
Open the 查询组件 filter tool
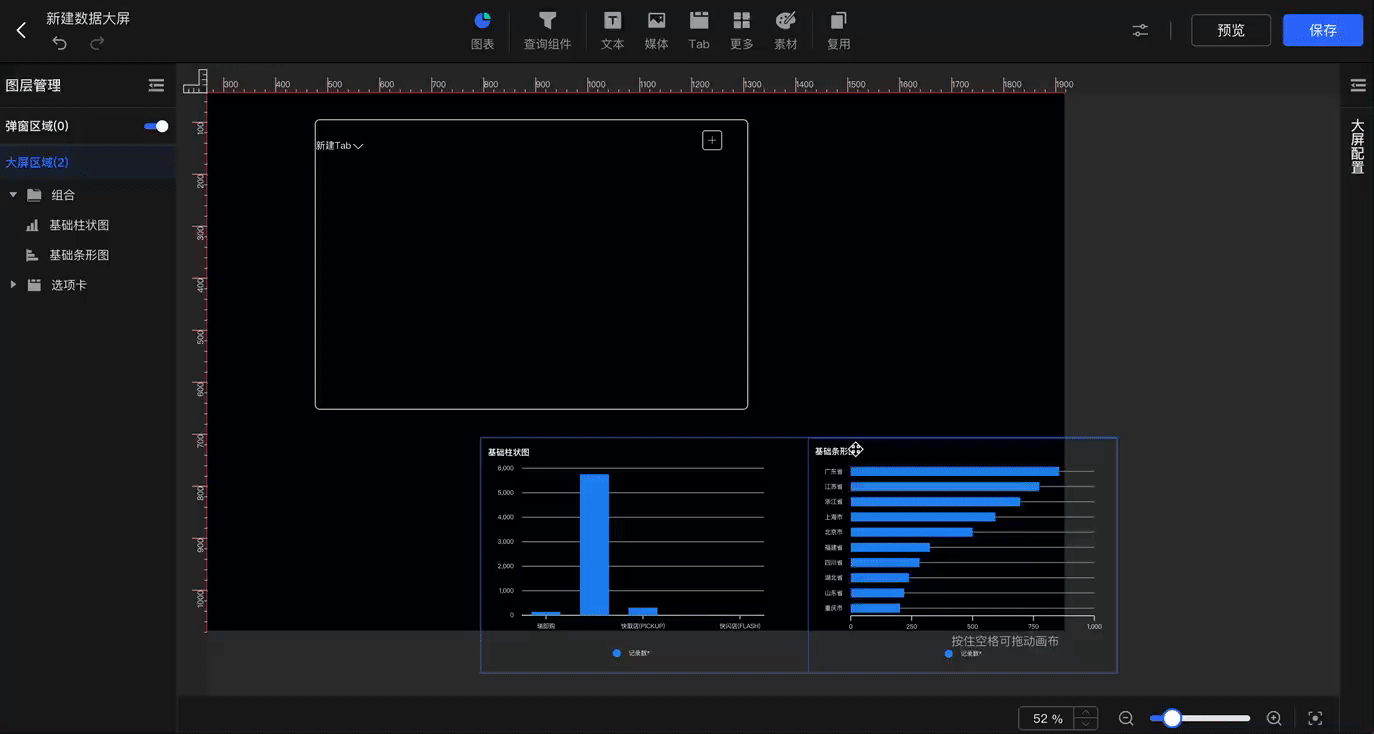click(547, 31)
